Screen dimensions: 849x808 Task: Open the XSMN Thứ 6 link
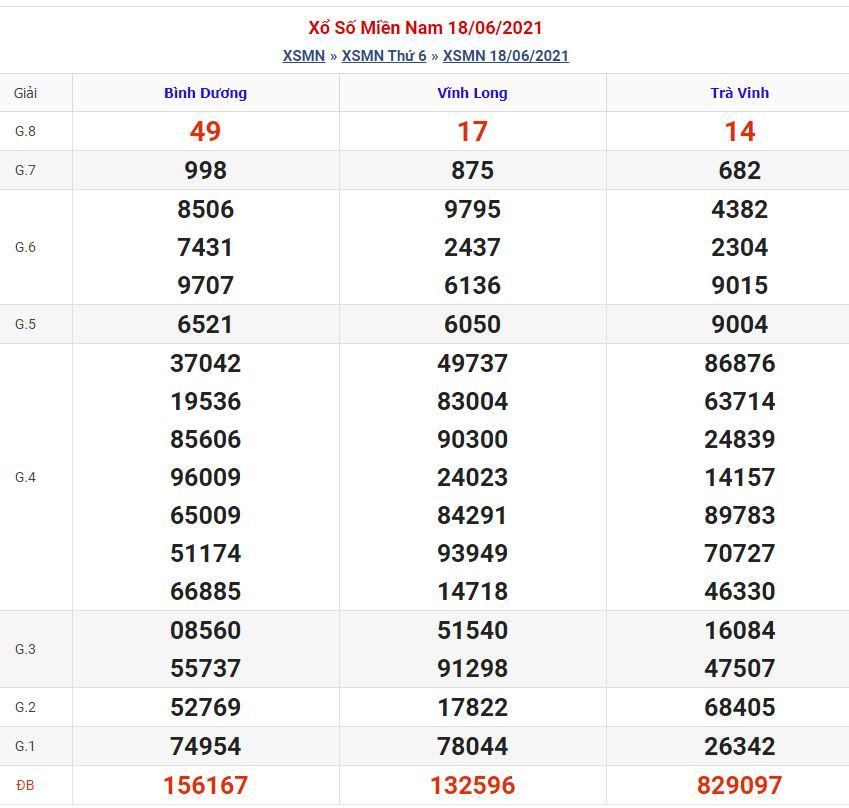pos(384,56)
